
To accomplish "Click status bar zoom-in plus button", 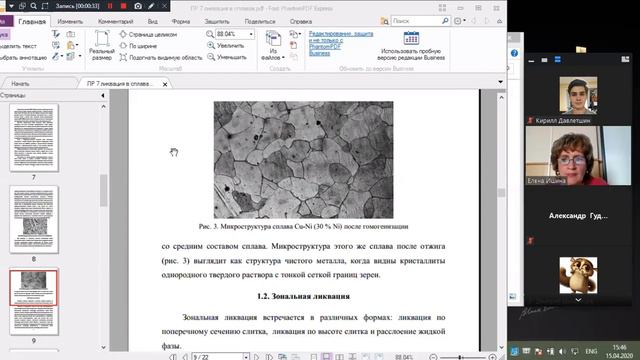I will click(492, 357).
